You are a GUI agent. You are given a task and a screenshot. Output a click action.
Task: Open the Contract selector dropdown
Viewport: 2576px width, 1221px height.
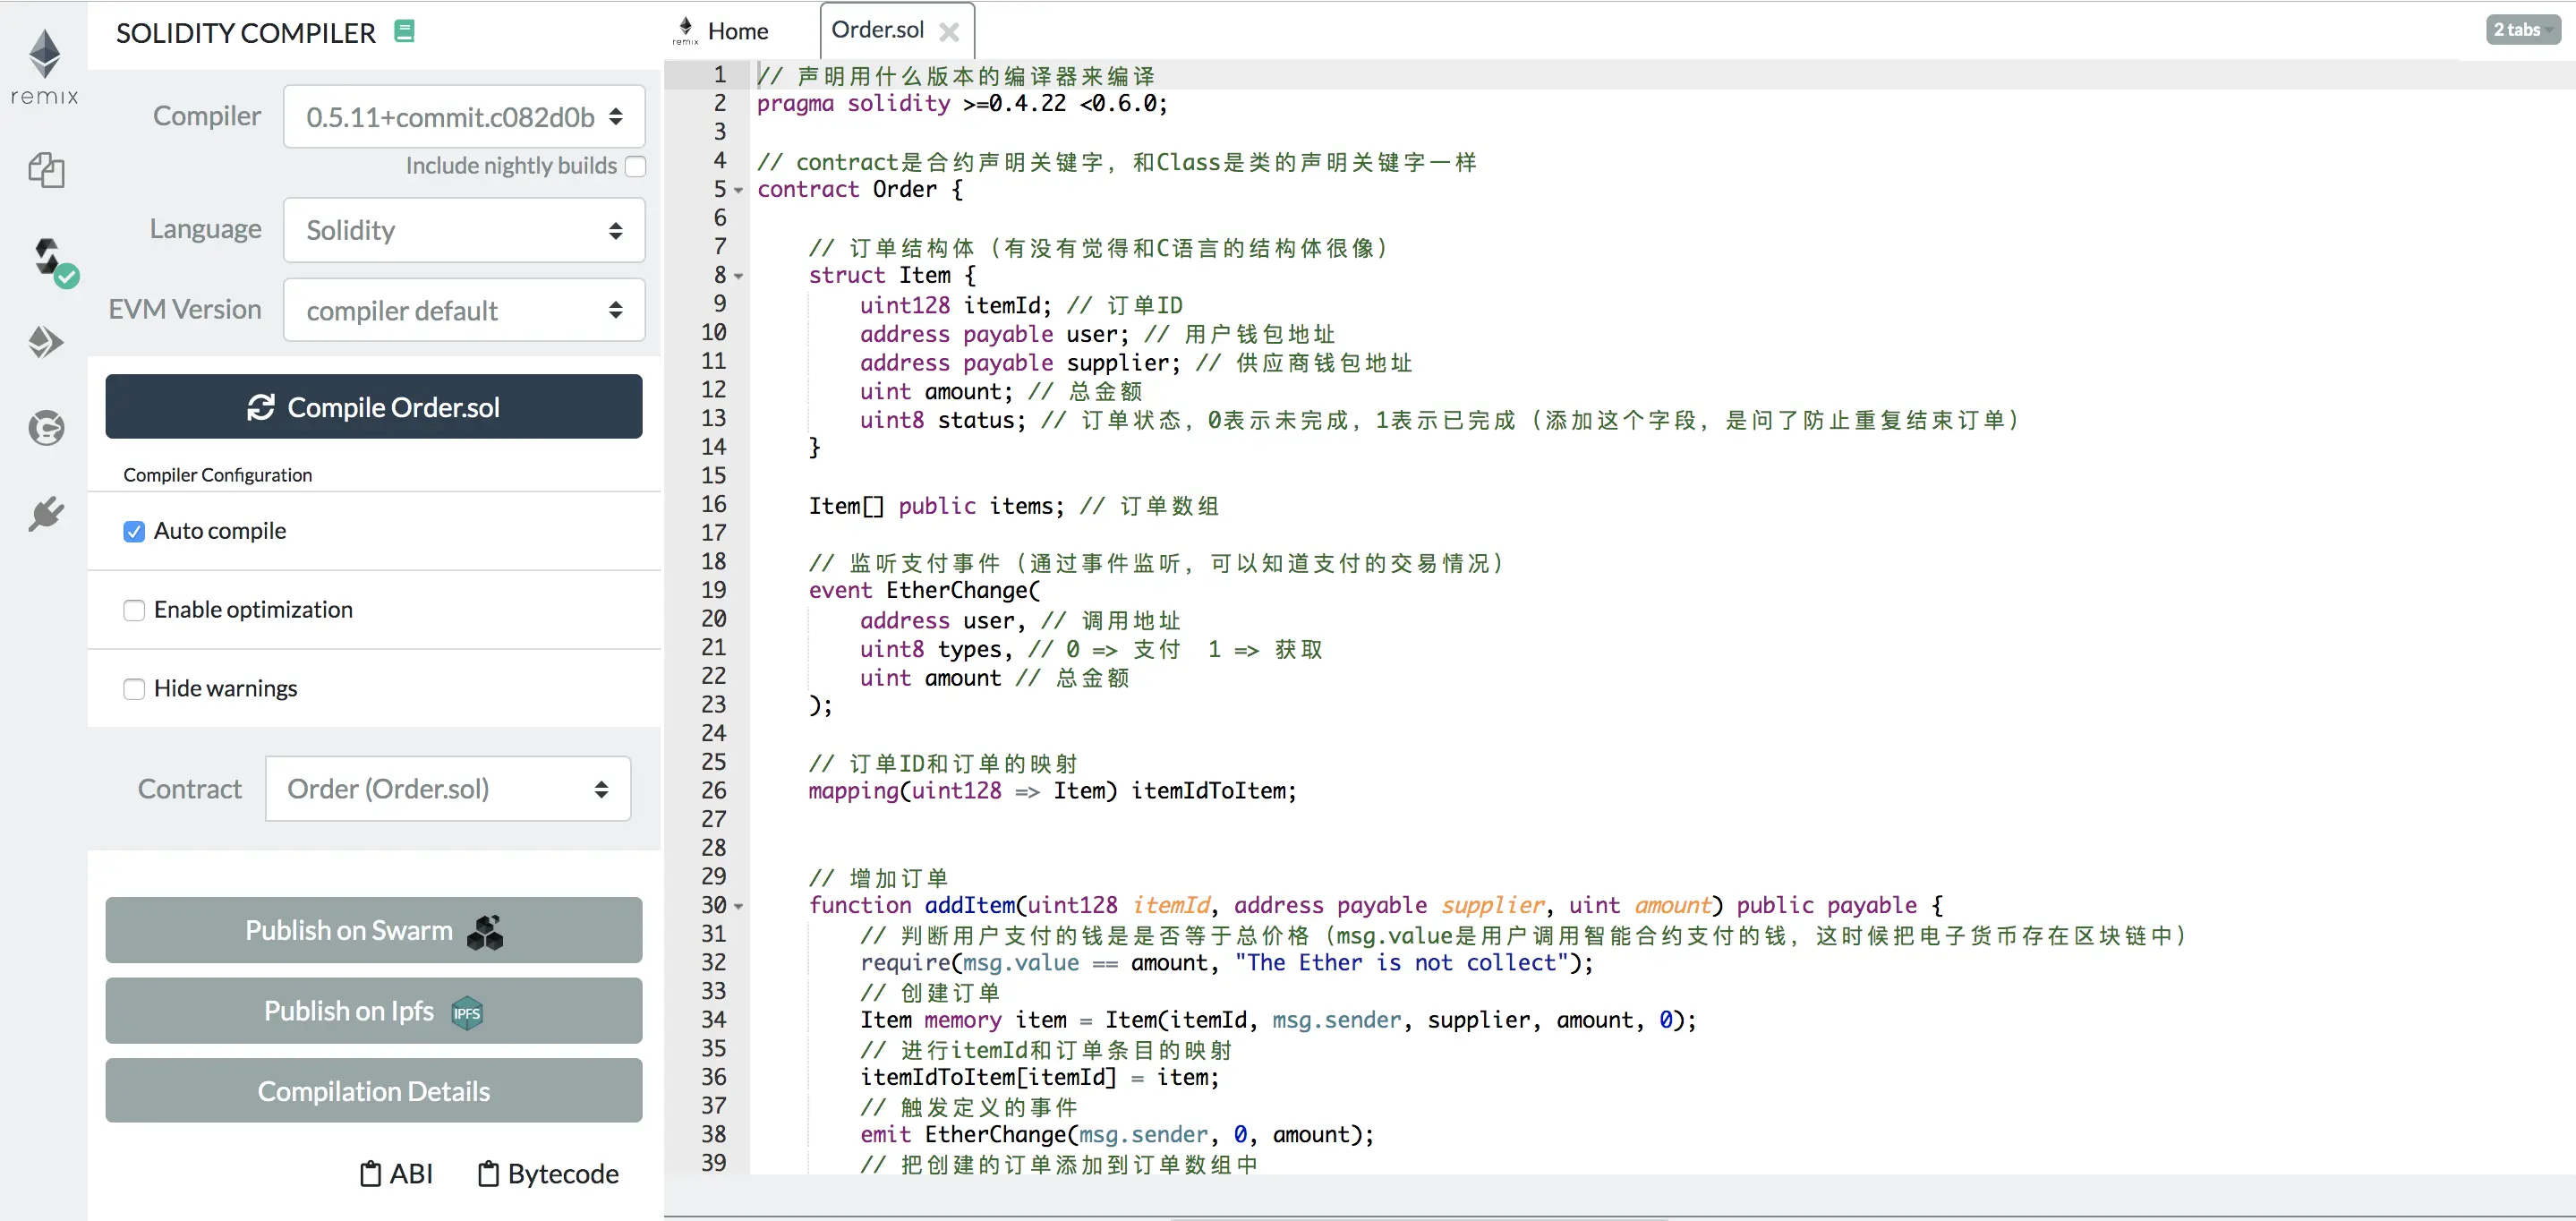point(448,789)
